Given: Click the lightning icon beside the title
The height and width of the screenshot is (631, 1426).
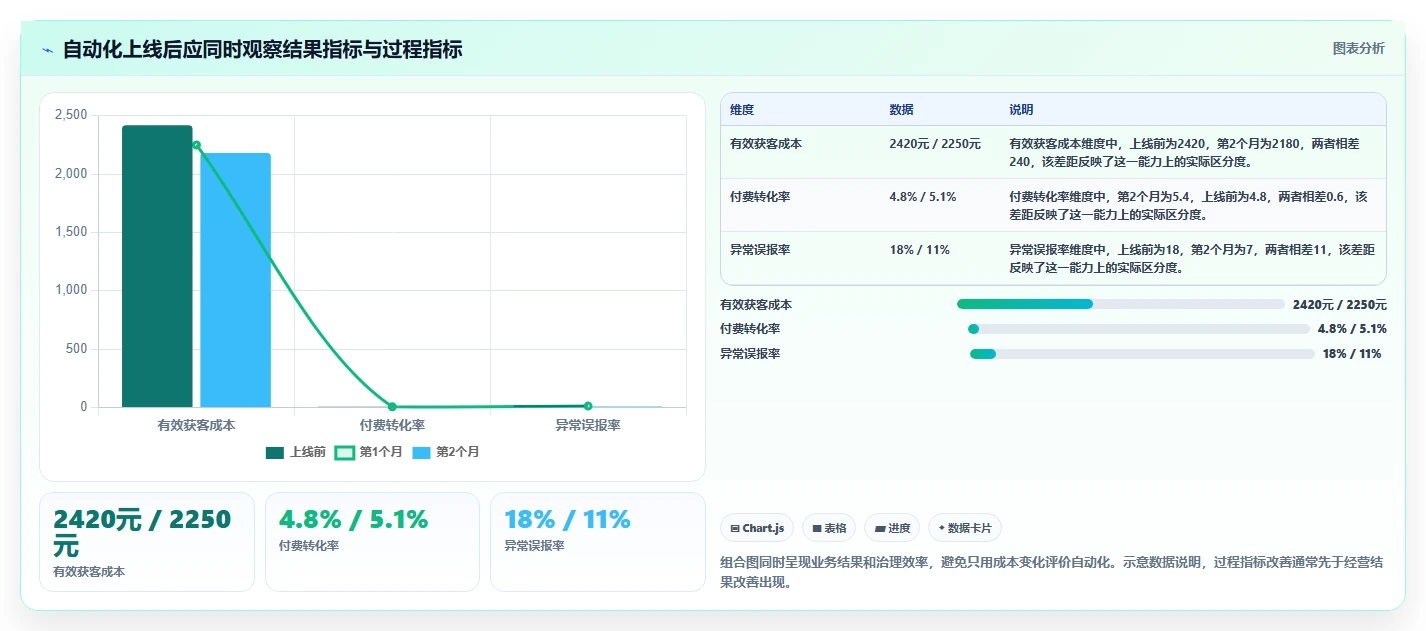Looking at the screenshot, I should tap(47, 50).
